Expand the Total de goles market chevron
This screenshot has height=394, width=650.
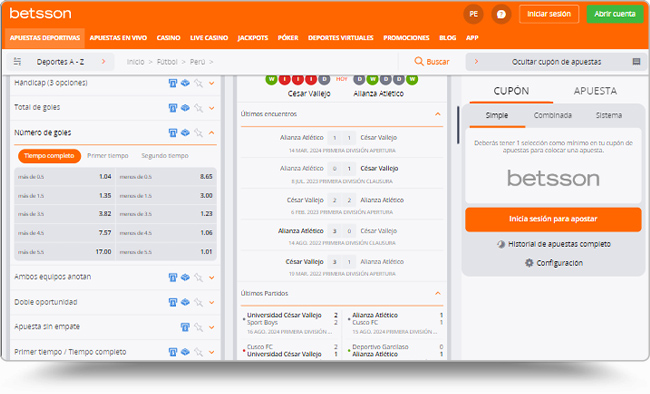211,108
